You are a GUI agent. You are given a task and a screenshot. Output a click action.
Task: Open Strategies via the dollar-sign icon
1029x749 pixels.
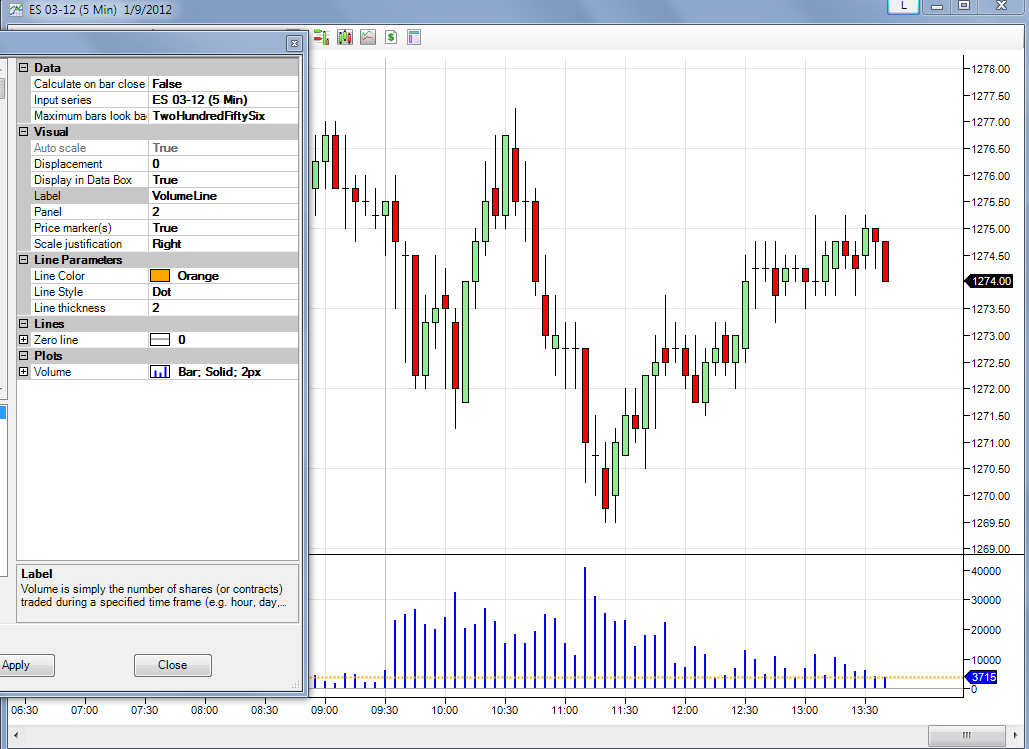pos(391,37)
